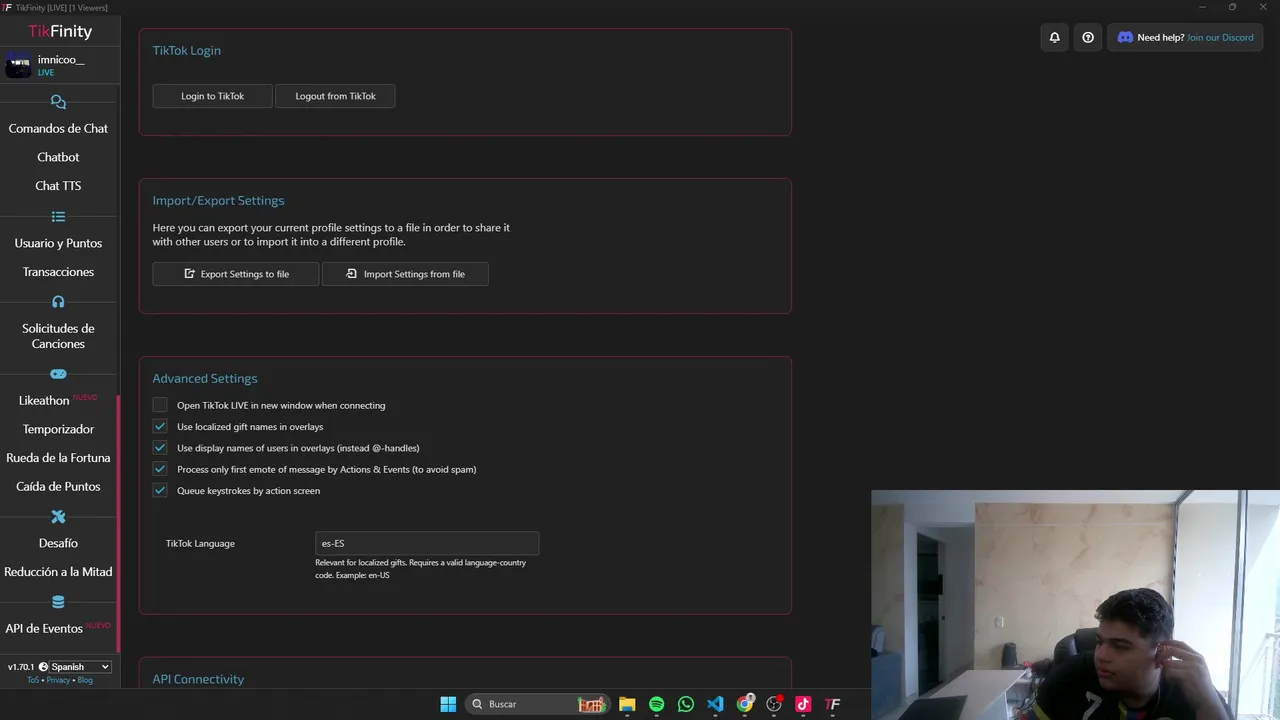Uncheck Queue keystrokes by action screen
Screen dimensions: 1280x720
click(x=160, y=490)
